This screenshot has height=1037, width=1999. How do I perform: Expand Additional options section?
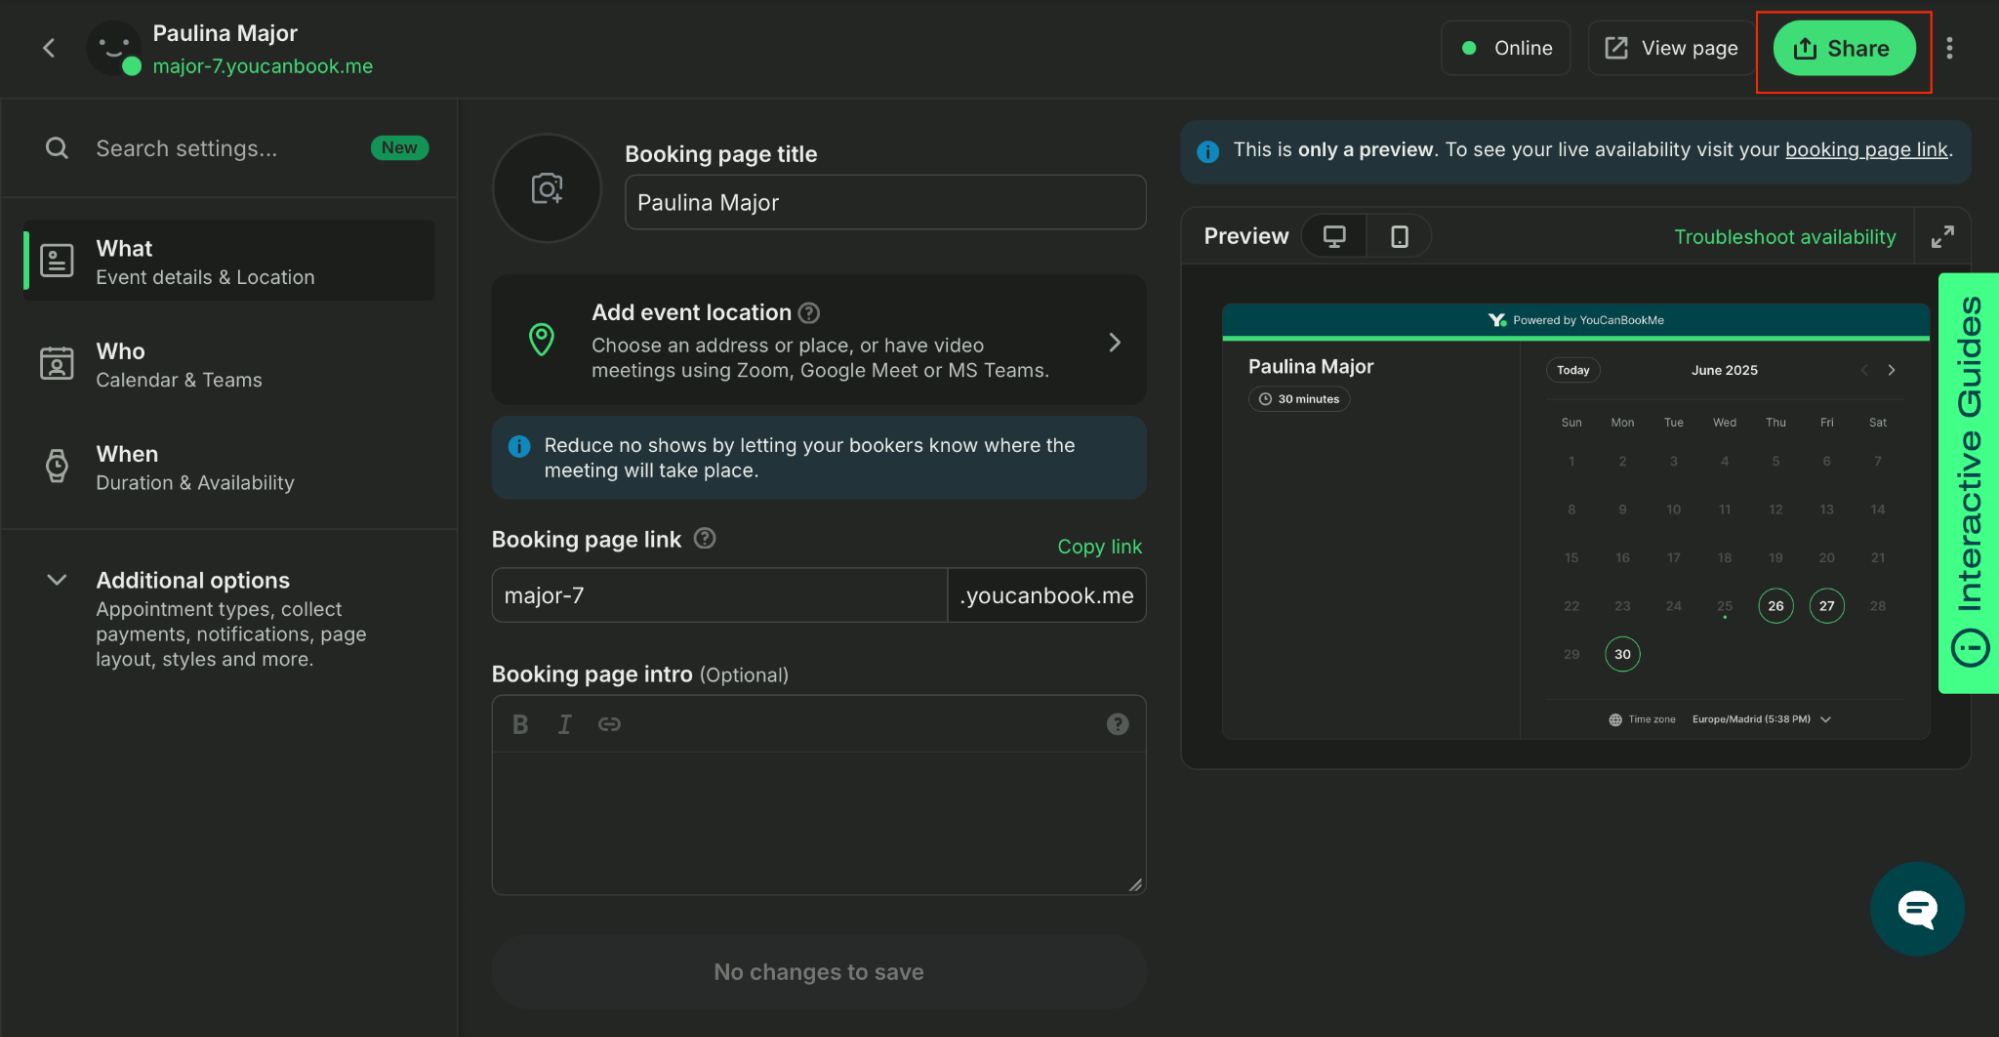(x=57, y=580)
